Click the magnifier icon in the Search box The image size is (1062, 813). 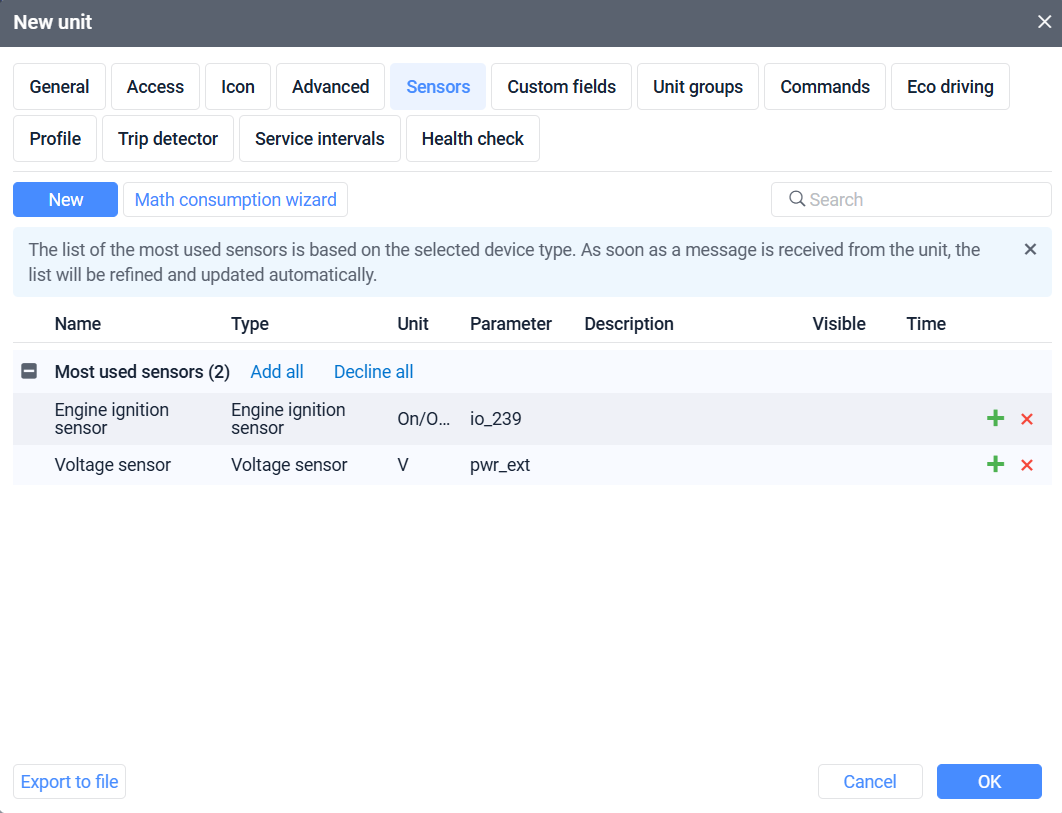(x=797, y=199)
